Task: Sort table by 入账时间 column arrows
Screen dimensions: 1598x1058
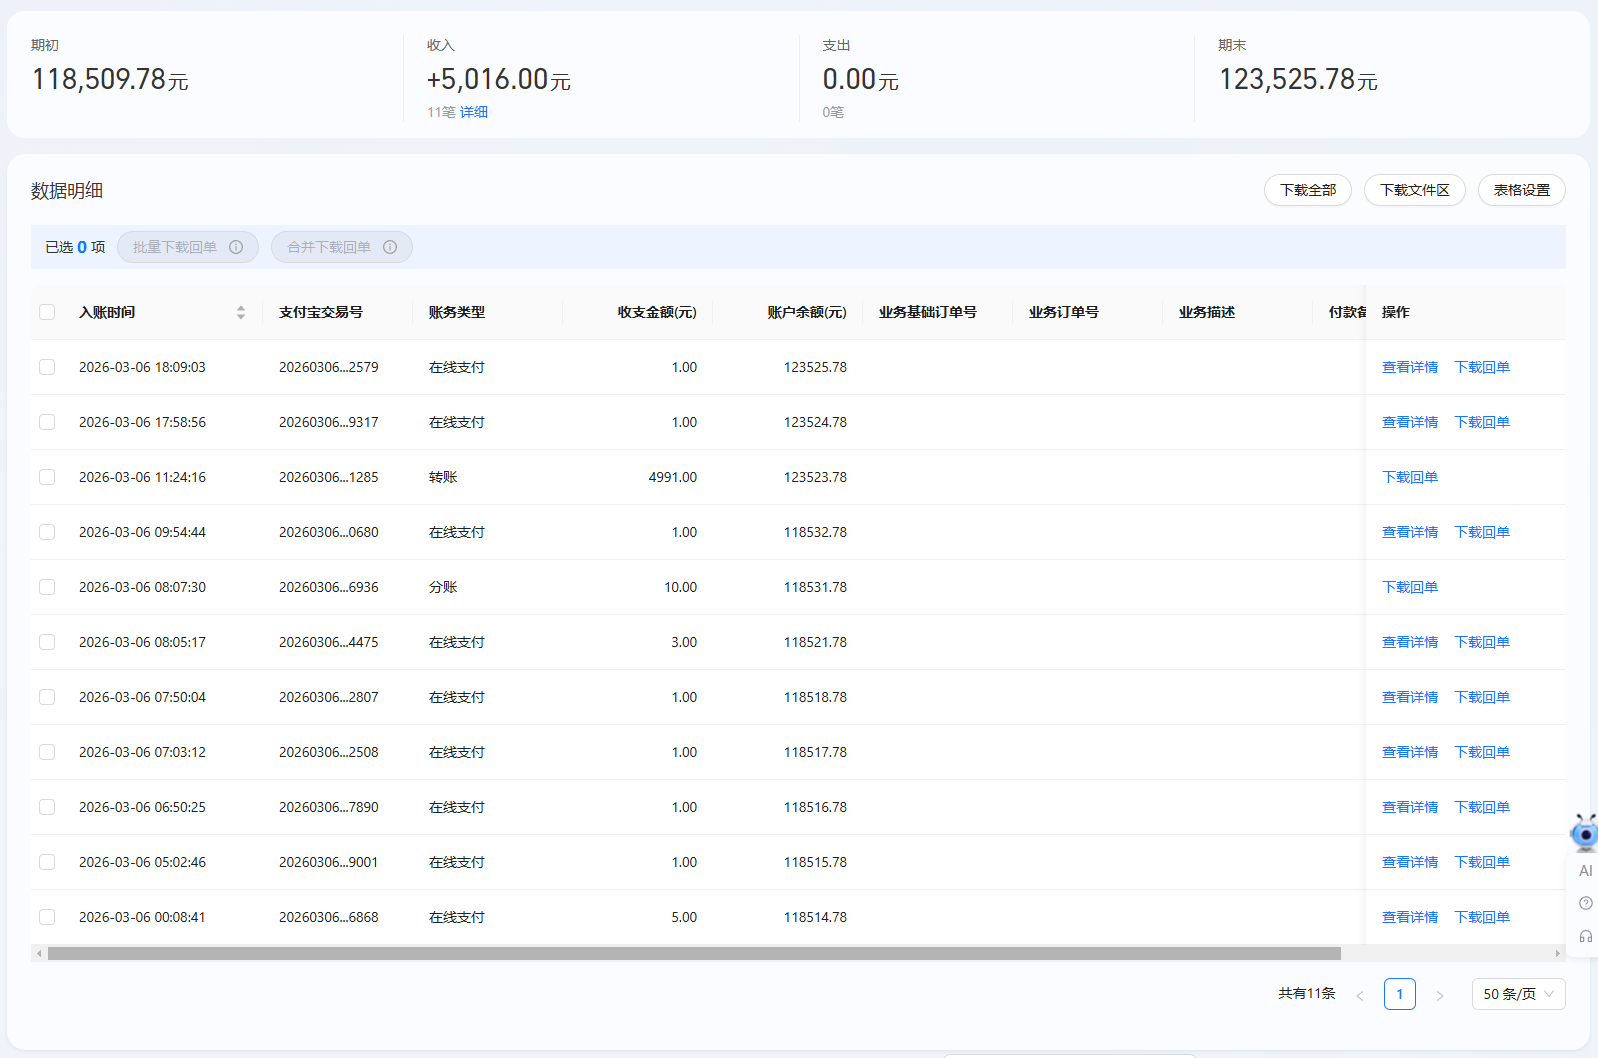Action: (x=241, y=313)
